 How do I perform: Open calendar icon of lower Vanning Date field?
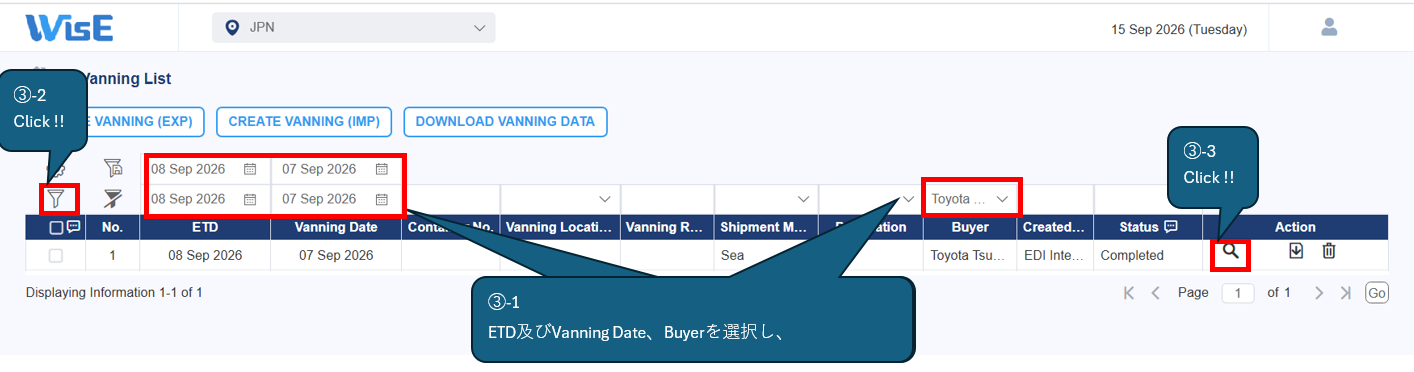[x=381, y=199]
